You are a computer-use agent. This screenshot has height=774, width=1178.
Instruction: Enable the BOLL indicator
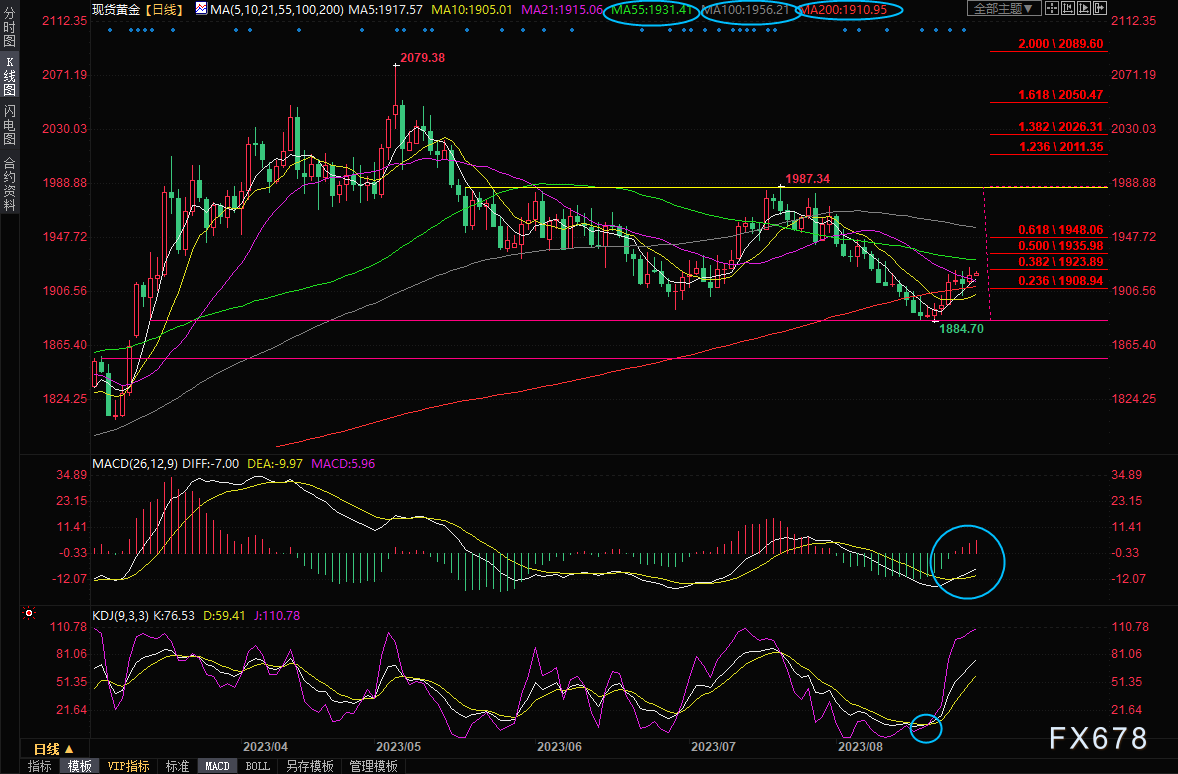[x=257, y=766]
